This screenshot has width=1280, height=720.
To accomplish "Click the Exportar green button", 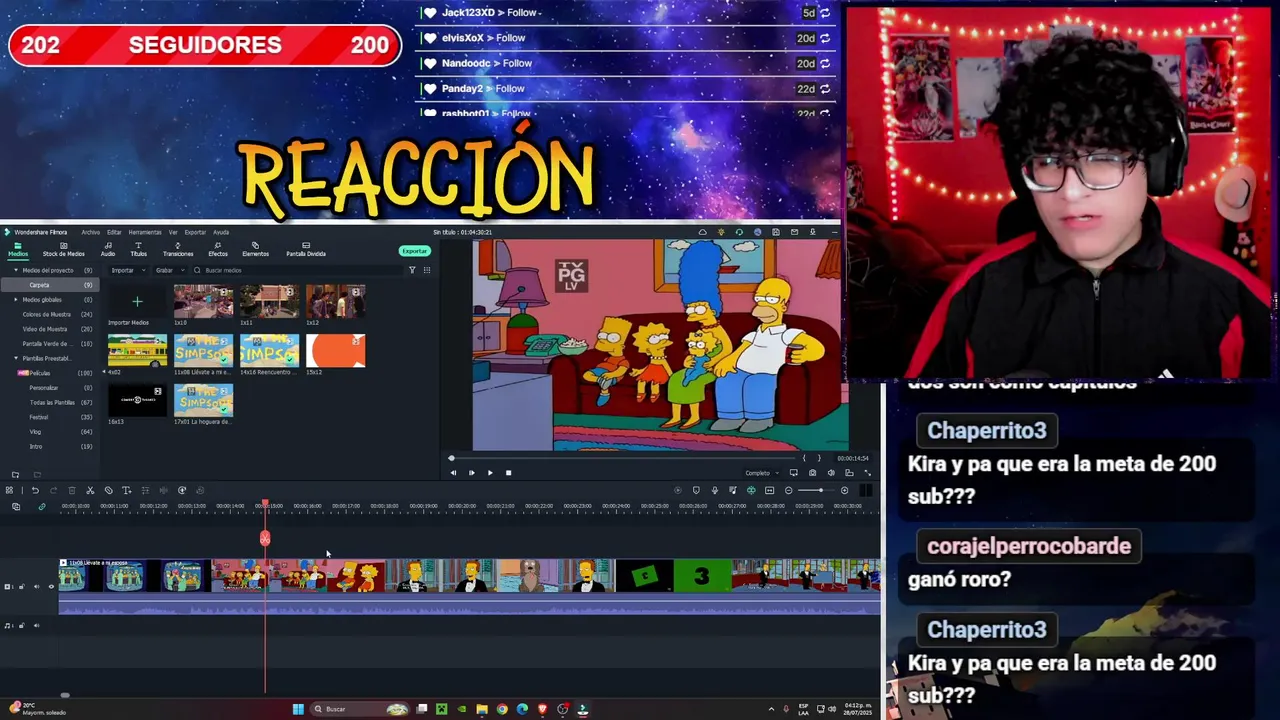I will (415, 251).
